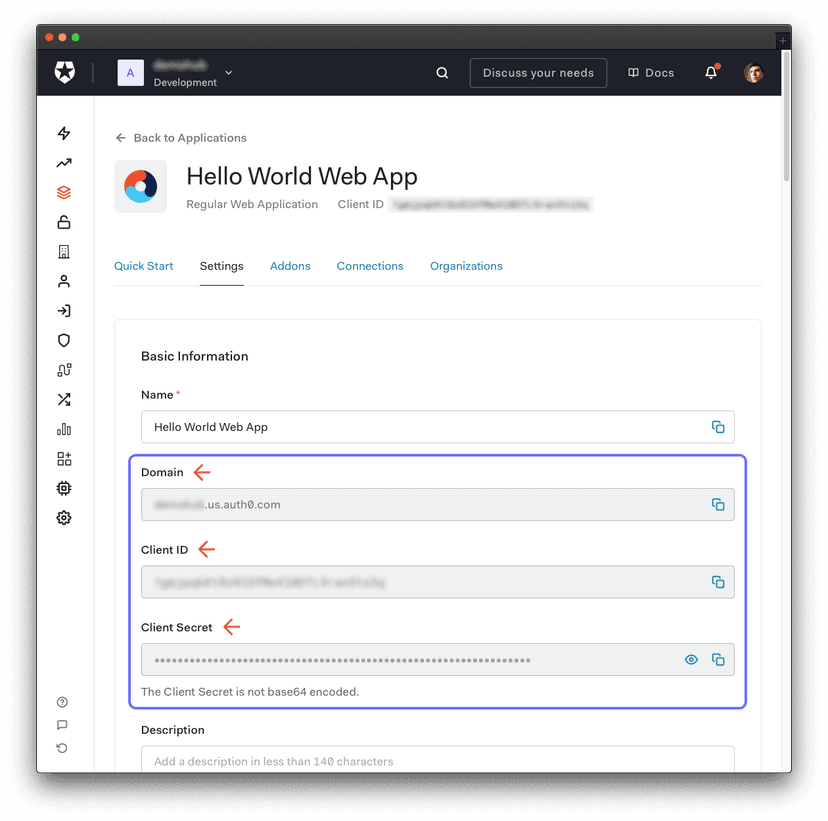Click the Discuss your needs button

pos(538,72)
